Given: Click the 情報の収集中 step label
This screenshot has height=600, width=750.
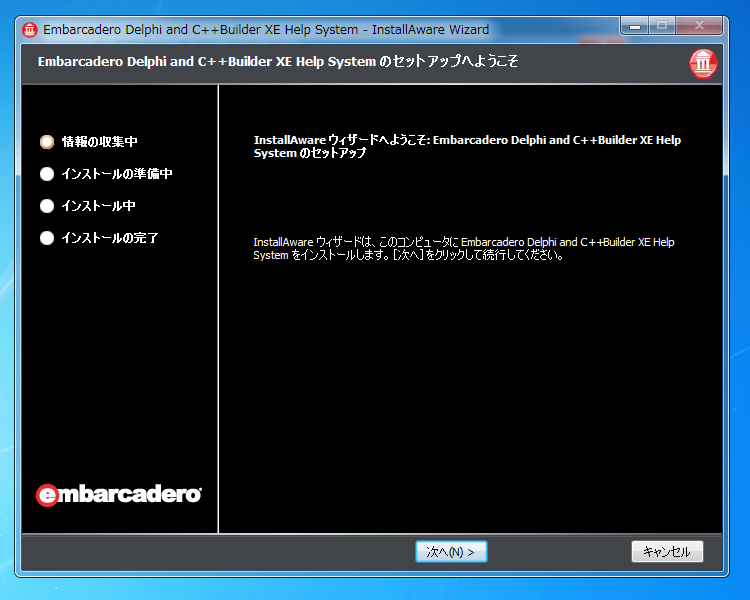Looking at the screenshot, I should click(x=99, y=142).
